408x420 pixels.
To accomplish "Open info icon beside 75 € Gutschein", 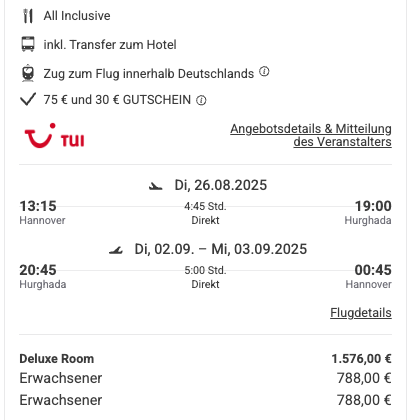I will pos(201,100).
